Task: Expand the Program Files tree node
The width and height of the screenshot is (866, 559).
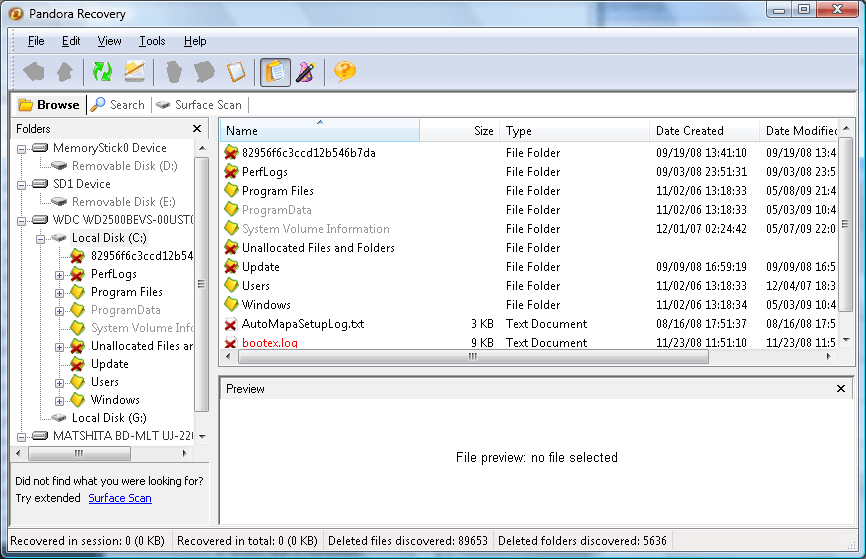Action: point(60,293)
